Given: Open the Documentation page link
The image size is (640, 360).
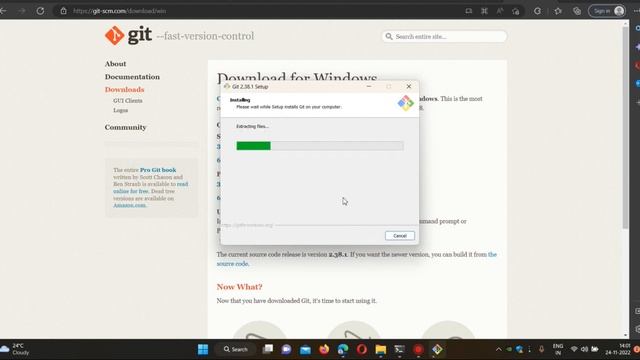Looking at the screenshot, I should (x=132, y=77).
